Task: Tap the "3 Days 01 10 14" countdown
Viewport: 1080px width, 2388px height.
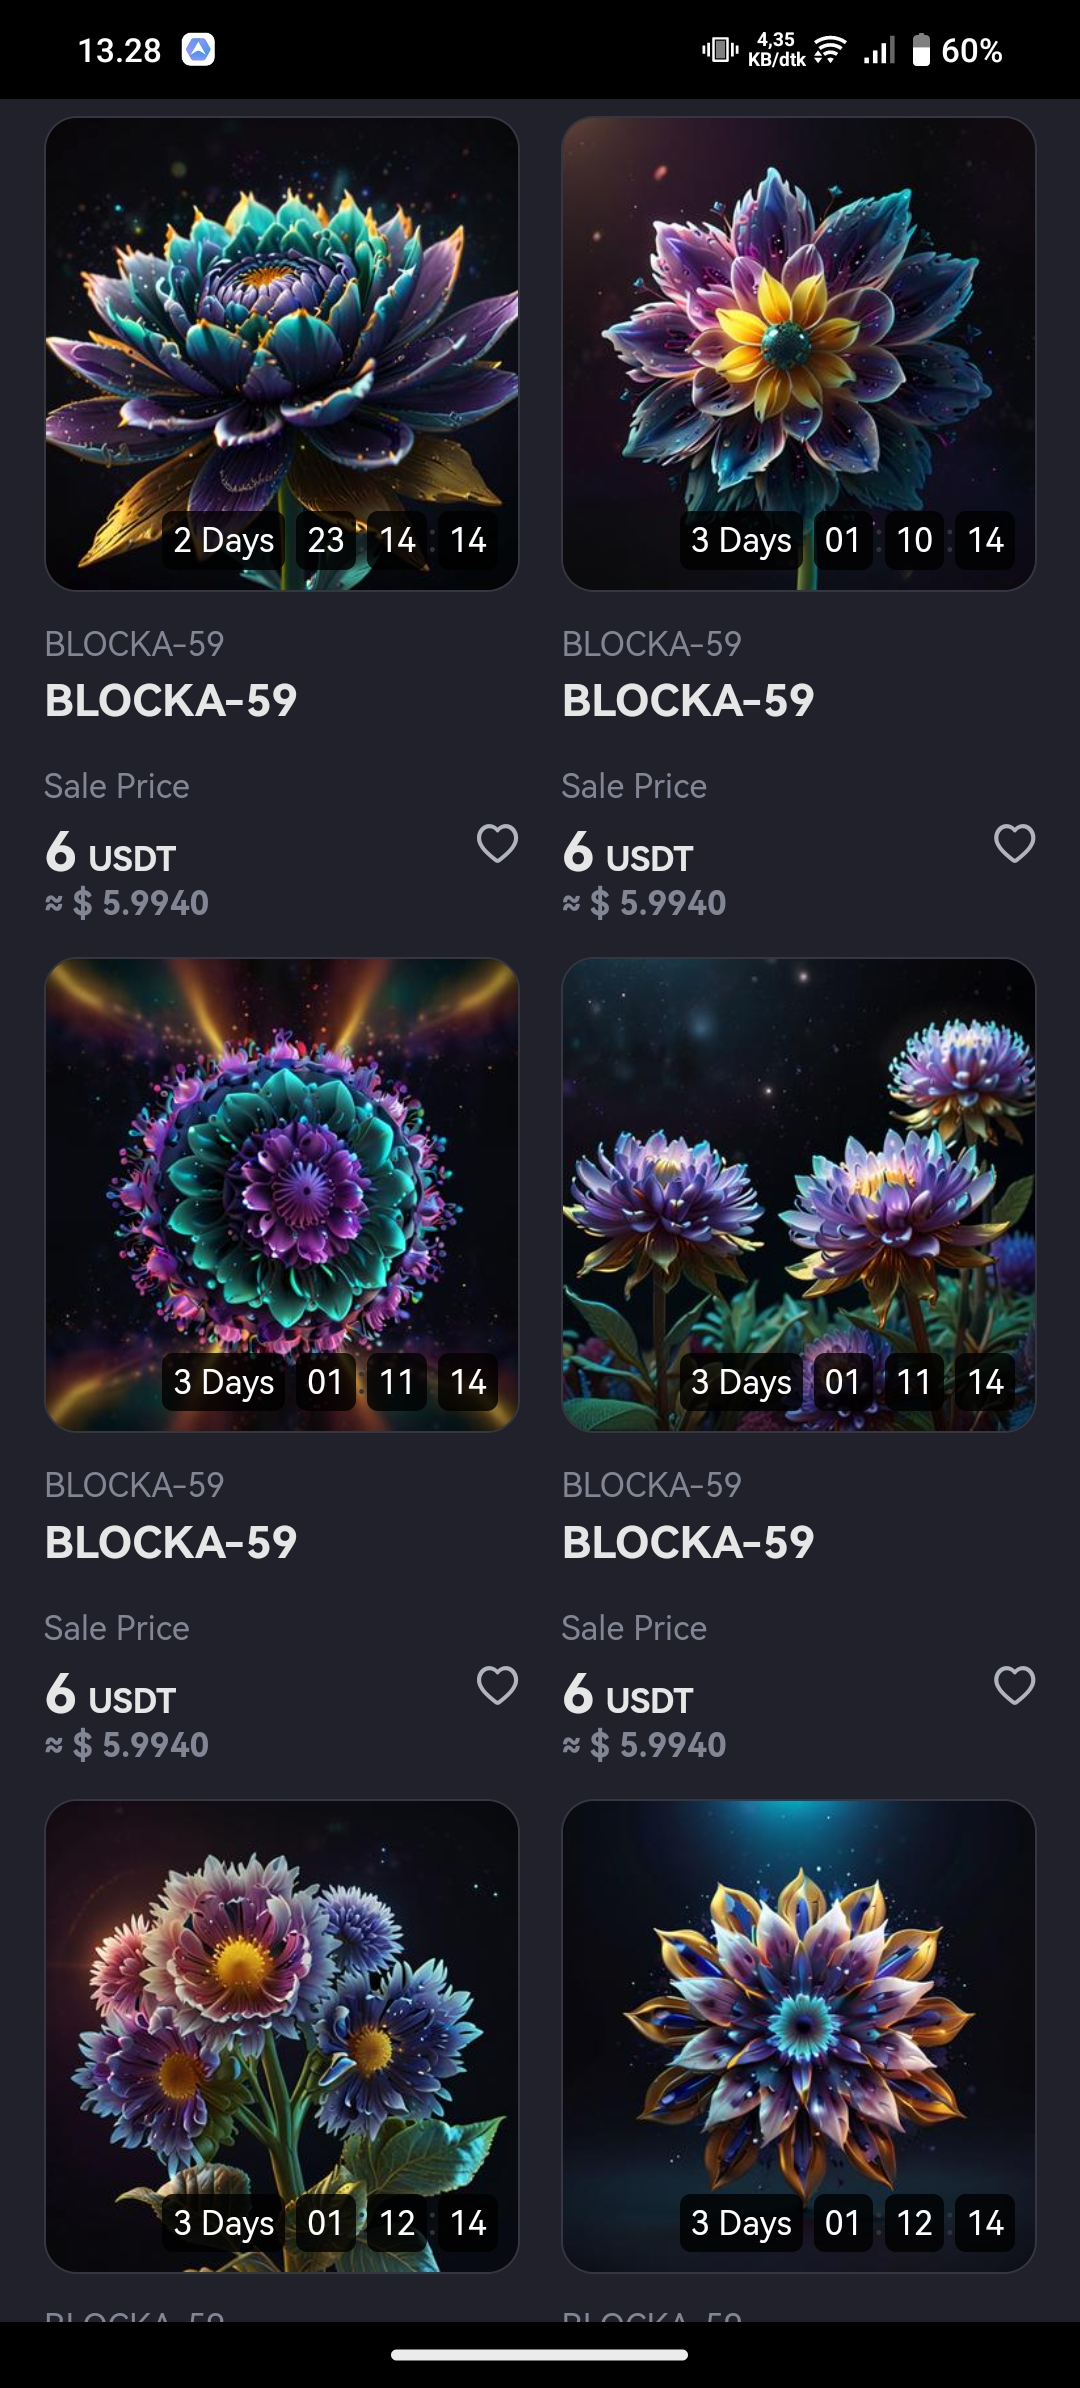Action: click(847, 540)
